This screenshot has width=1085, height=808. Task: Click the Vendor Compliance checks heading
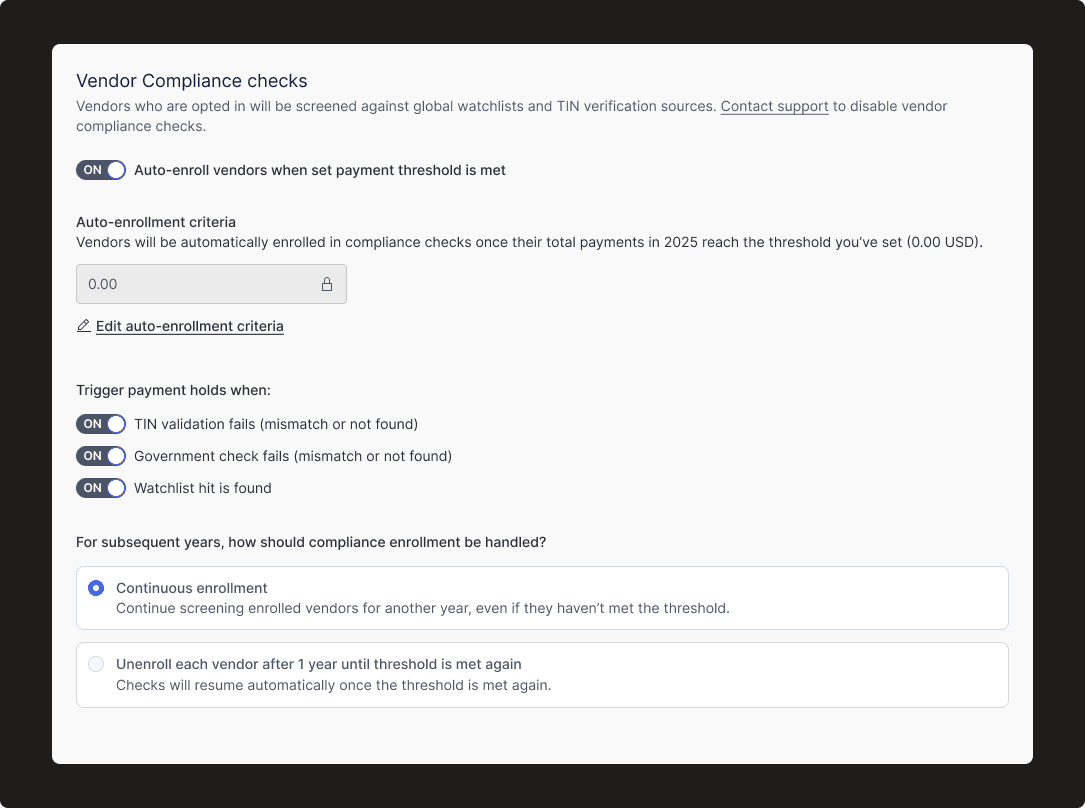(192, 81)
